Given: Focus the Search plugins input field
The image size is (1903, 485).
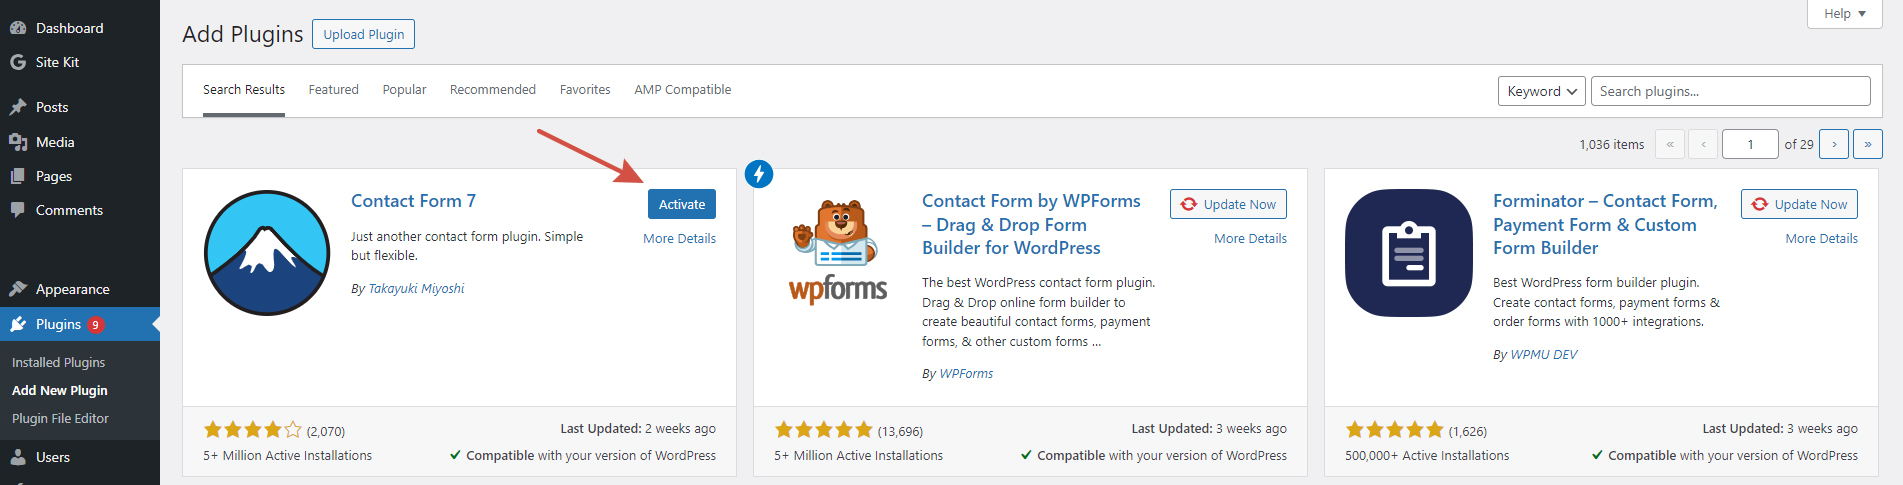Looking at the screenshot, I should click(x=1730, y=91).
